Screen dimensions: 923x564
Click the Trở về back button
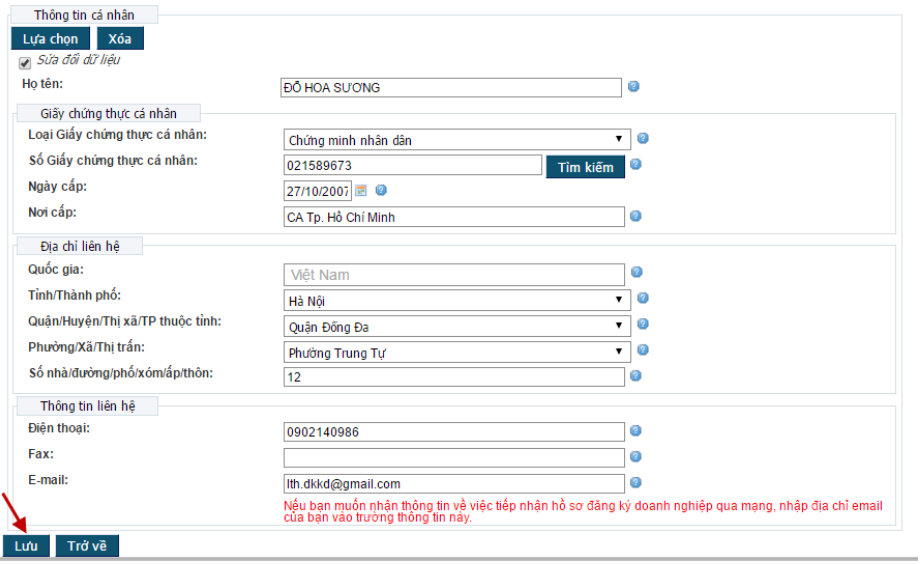(87, 546)
